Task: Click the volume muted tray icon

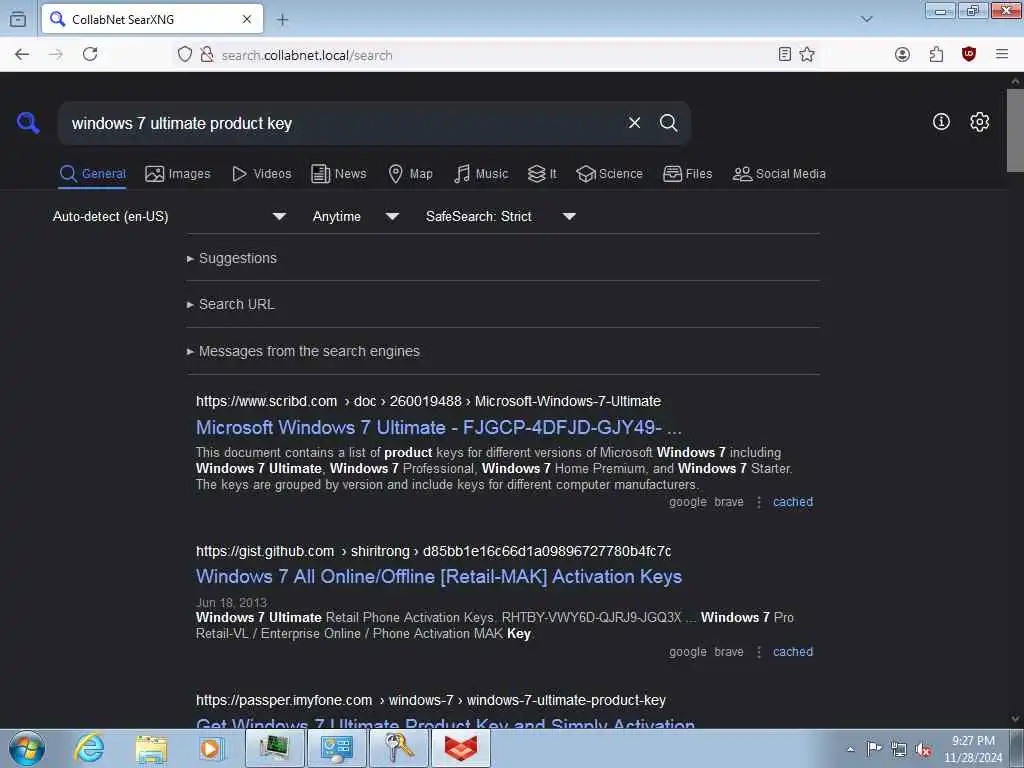Action: (923, 750)
